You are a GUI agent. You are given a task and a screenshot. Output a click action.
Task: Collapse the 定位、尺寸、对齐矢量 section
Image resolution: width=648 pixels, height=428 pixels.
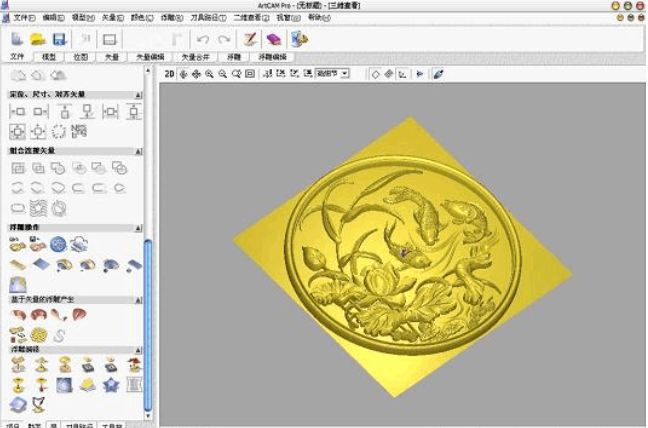[138, 95]
